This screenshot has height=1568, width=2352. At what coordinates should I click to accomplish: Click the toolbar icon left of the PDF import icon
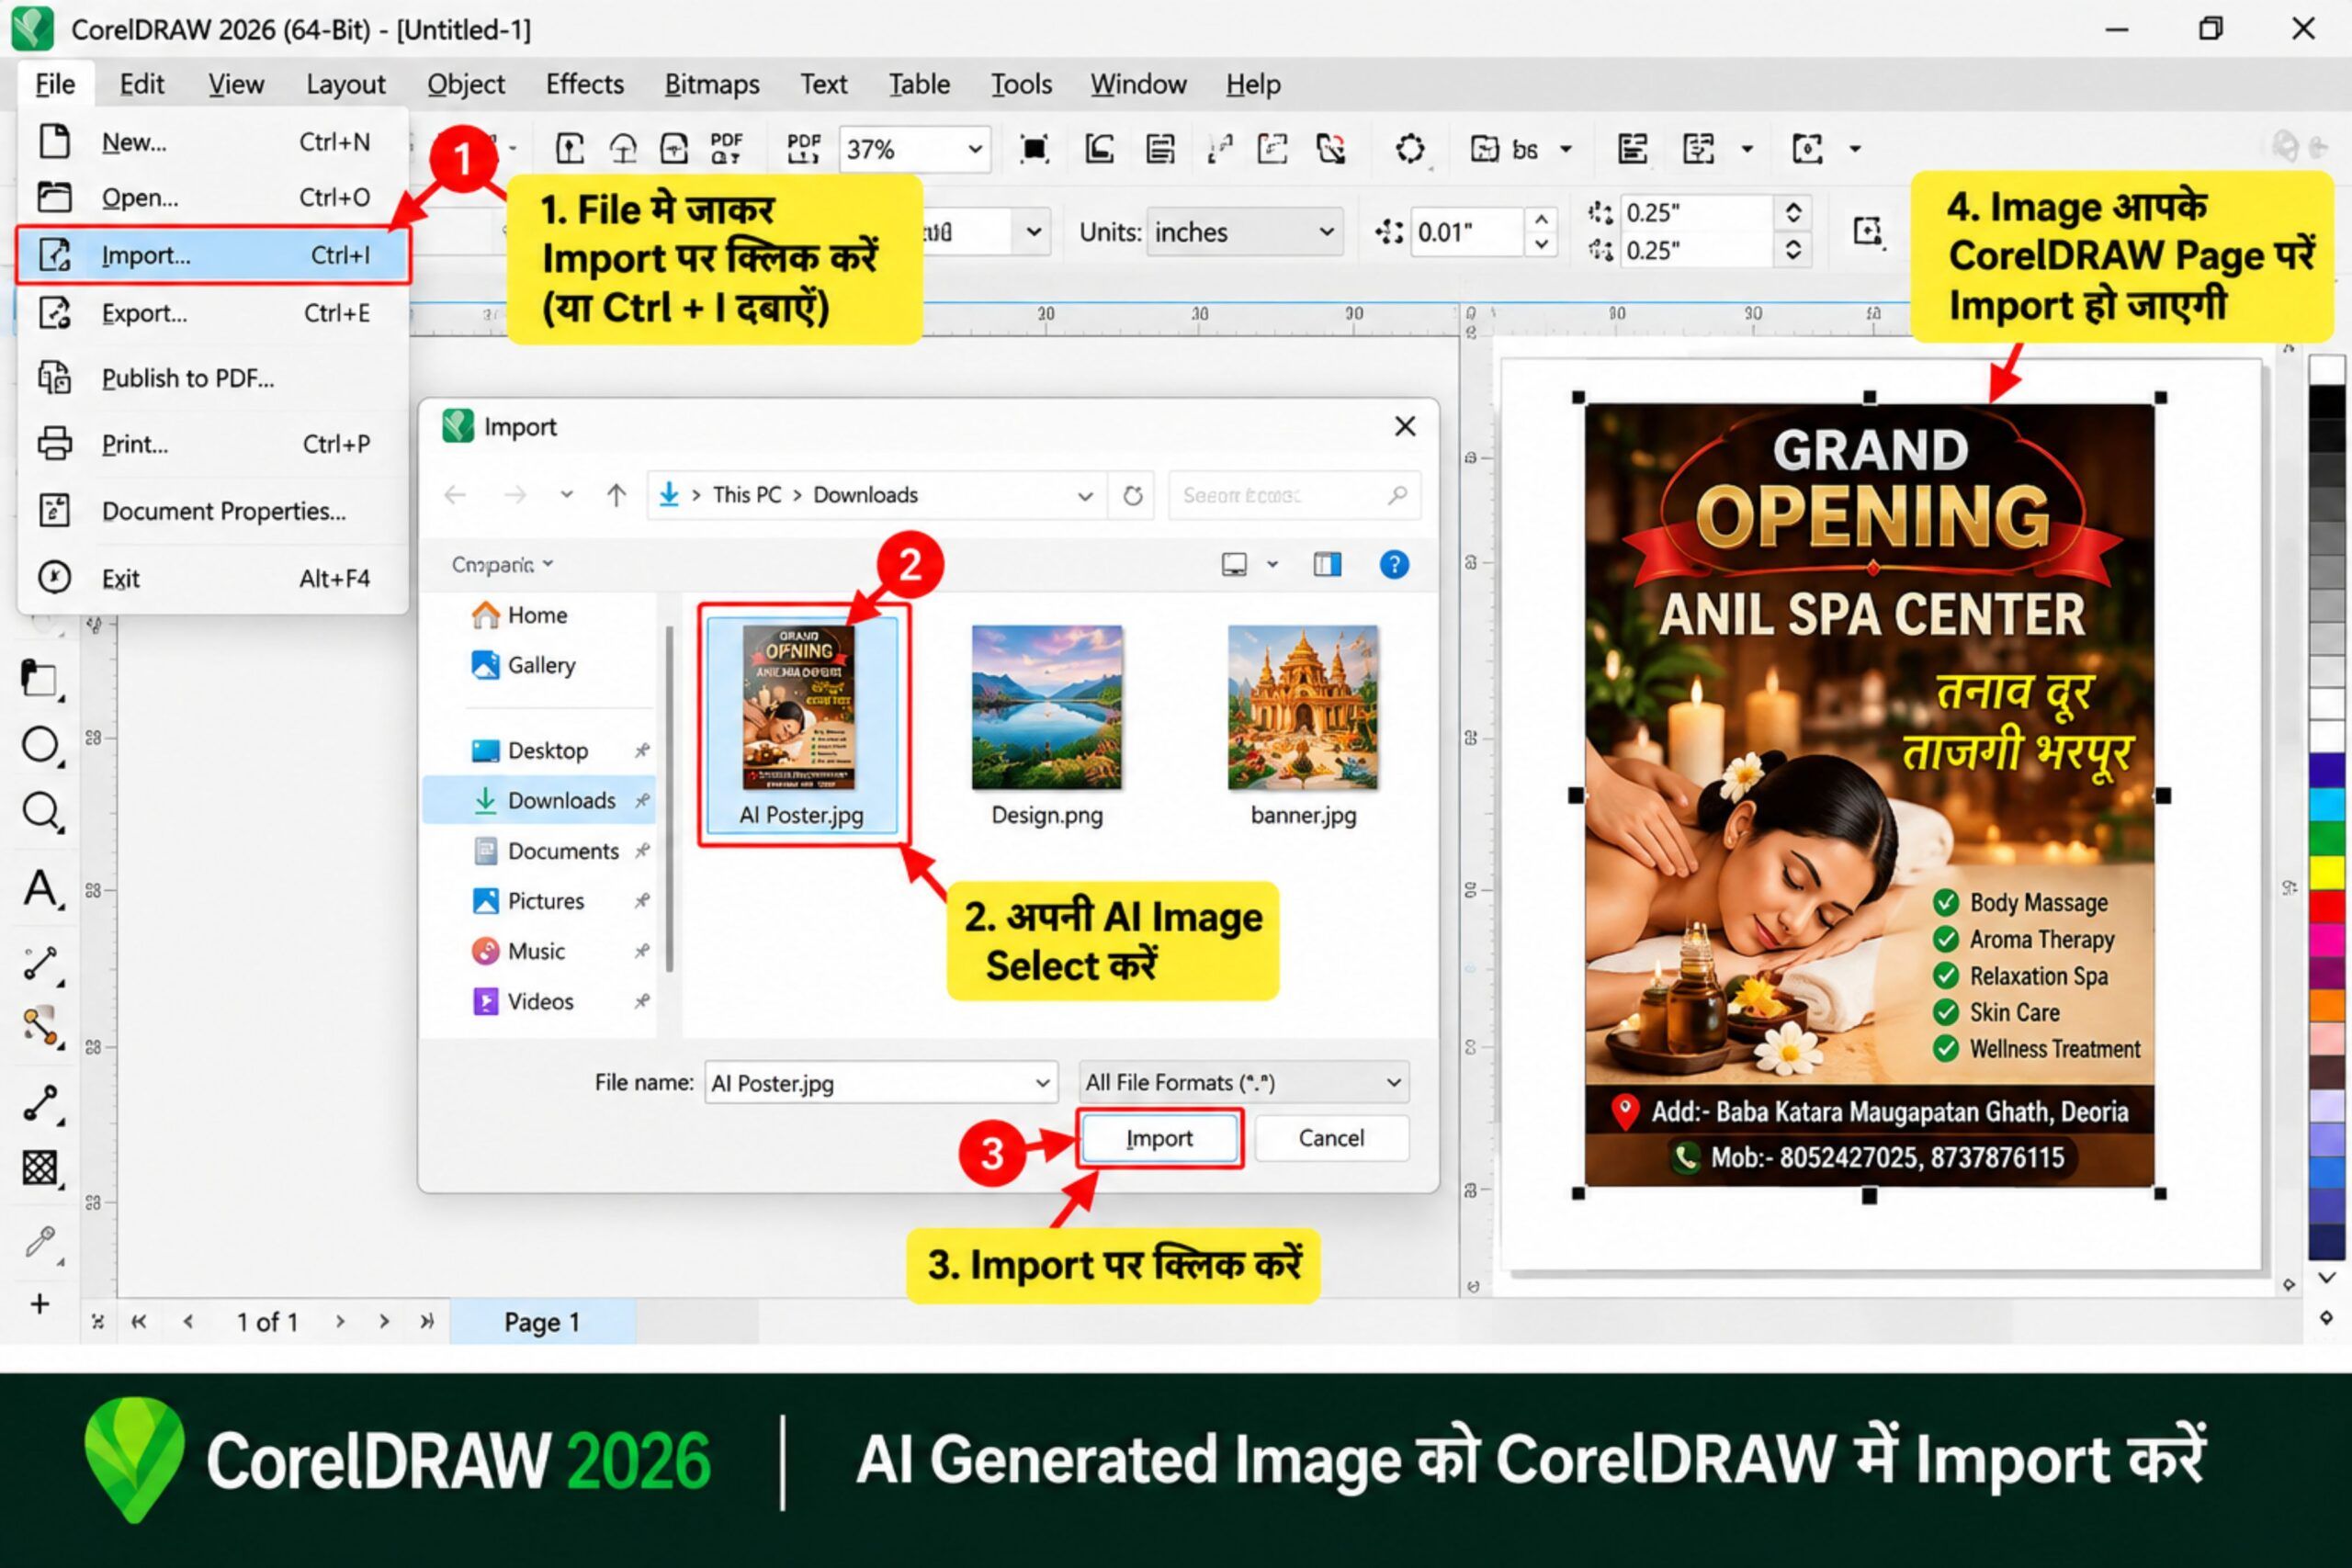pos(674,149)
